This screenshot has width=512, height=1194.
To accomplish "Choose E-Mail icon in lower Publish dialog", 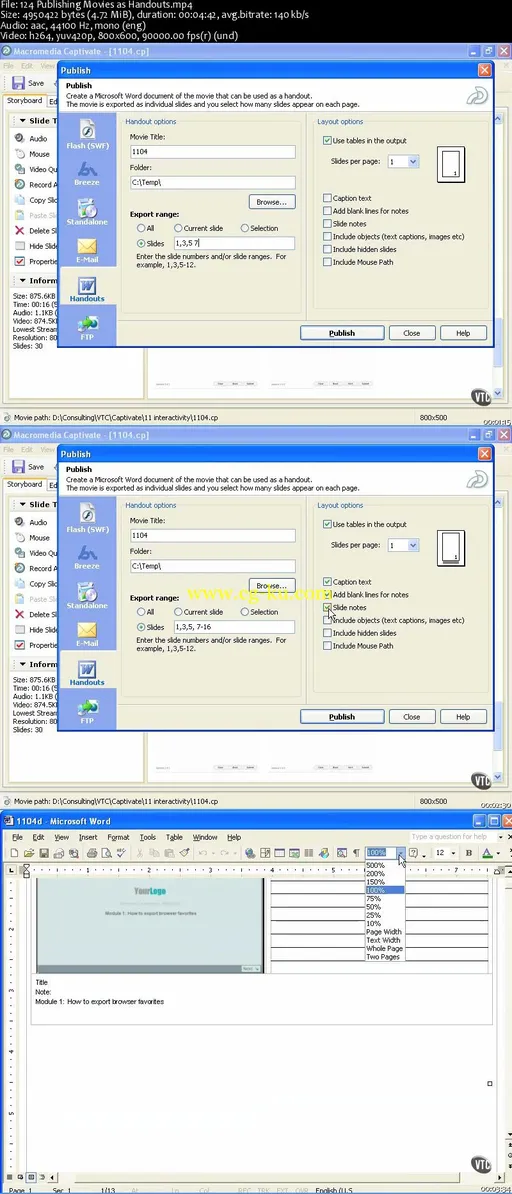I will 87,632.
